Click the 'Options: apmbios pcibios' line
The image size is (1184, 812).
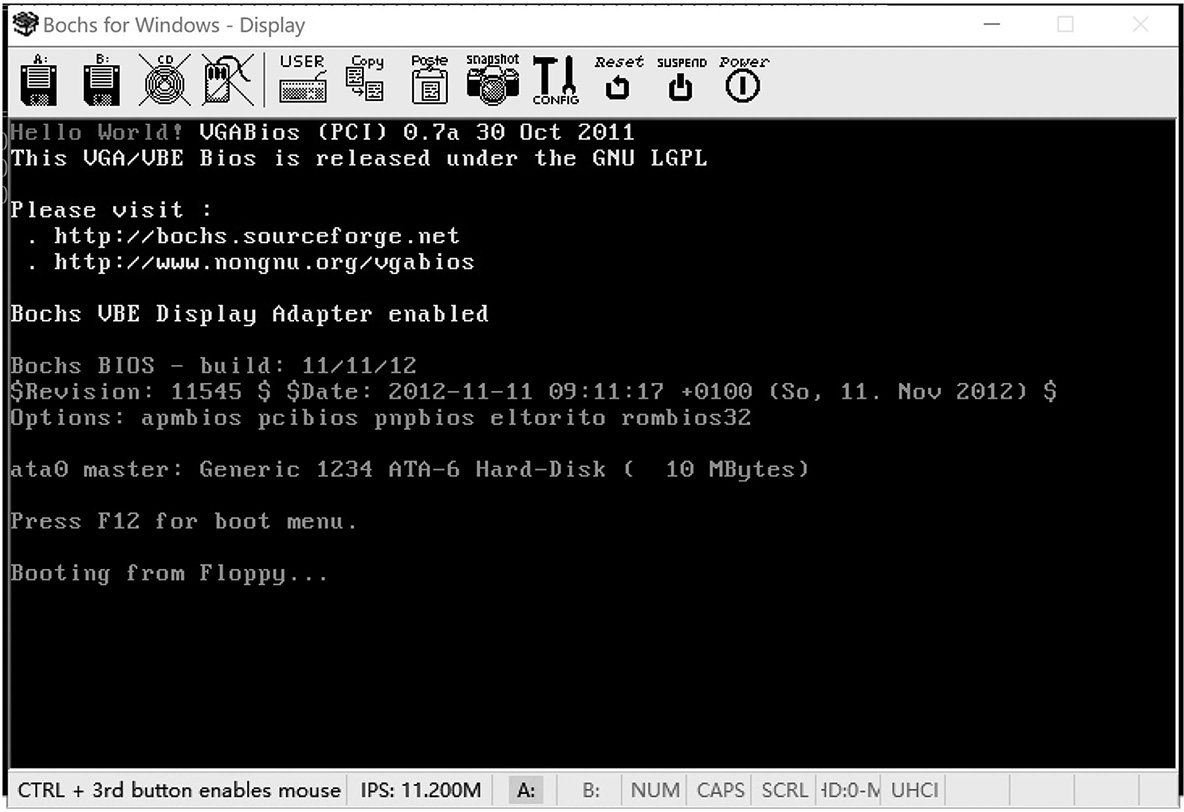click(x=381, y=418)
